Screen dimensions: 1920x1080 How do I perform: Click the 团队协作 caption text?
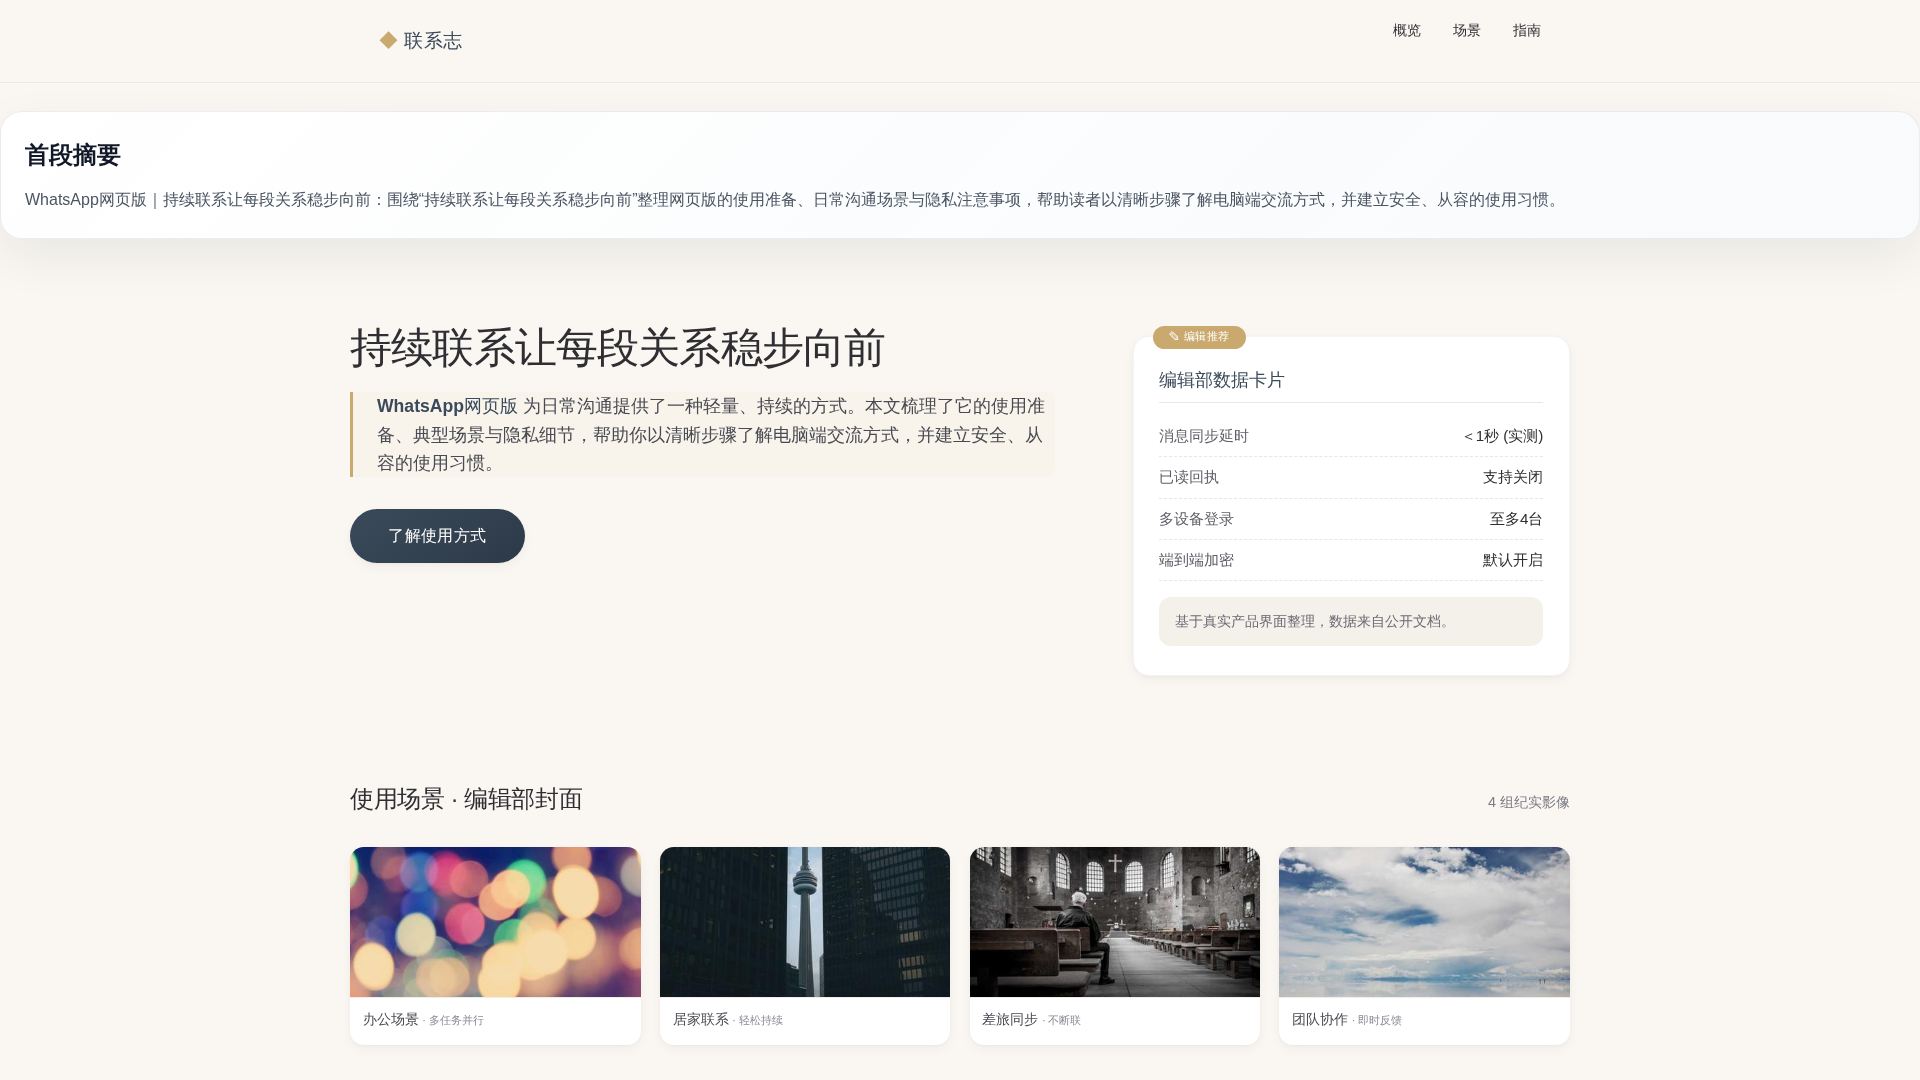[1320, 1019]
